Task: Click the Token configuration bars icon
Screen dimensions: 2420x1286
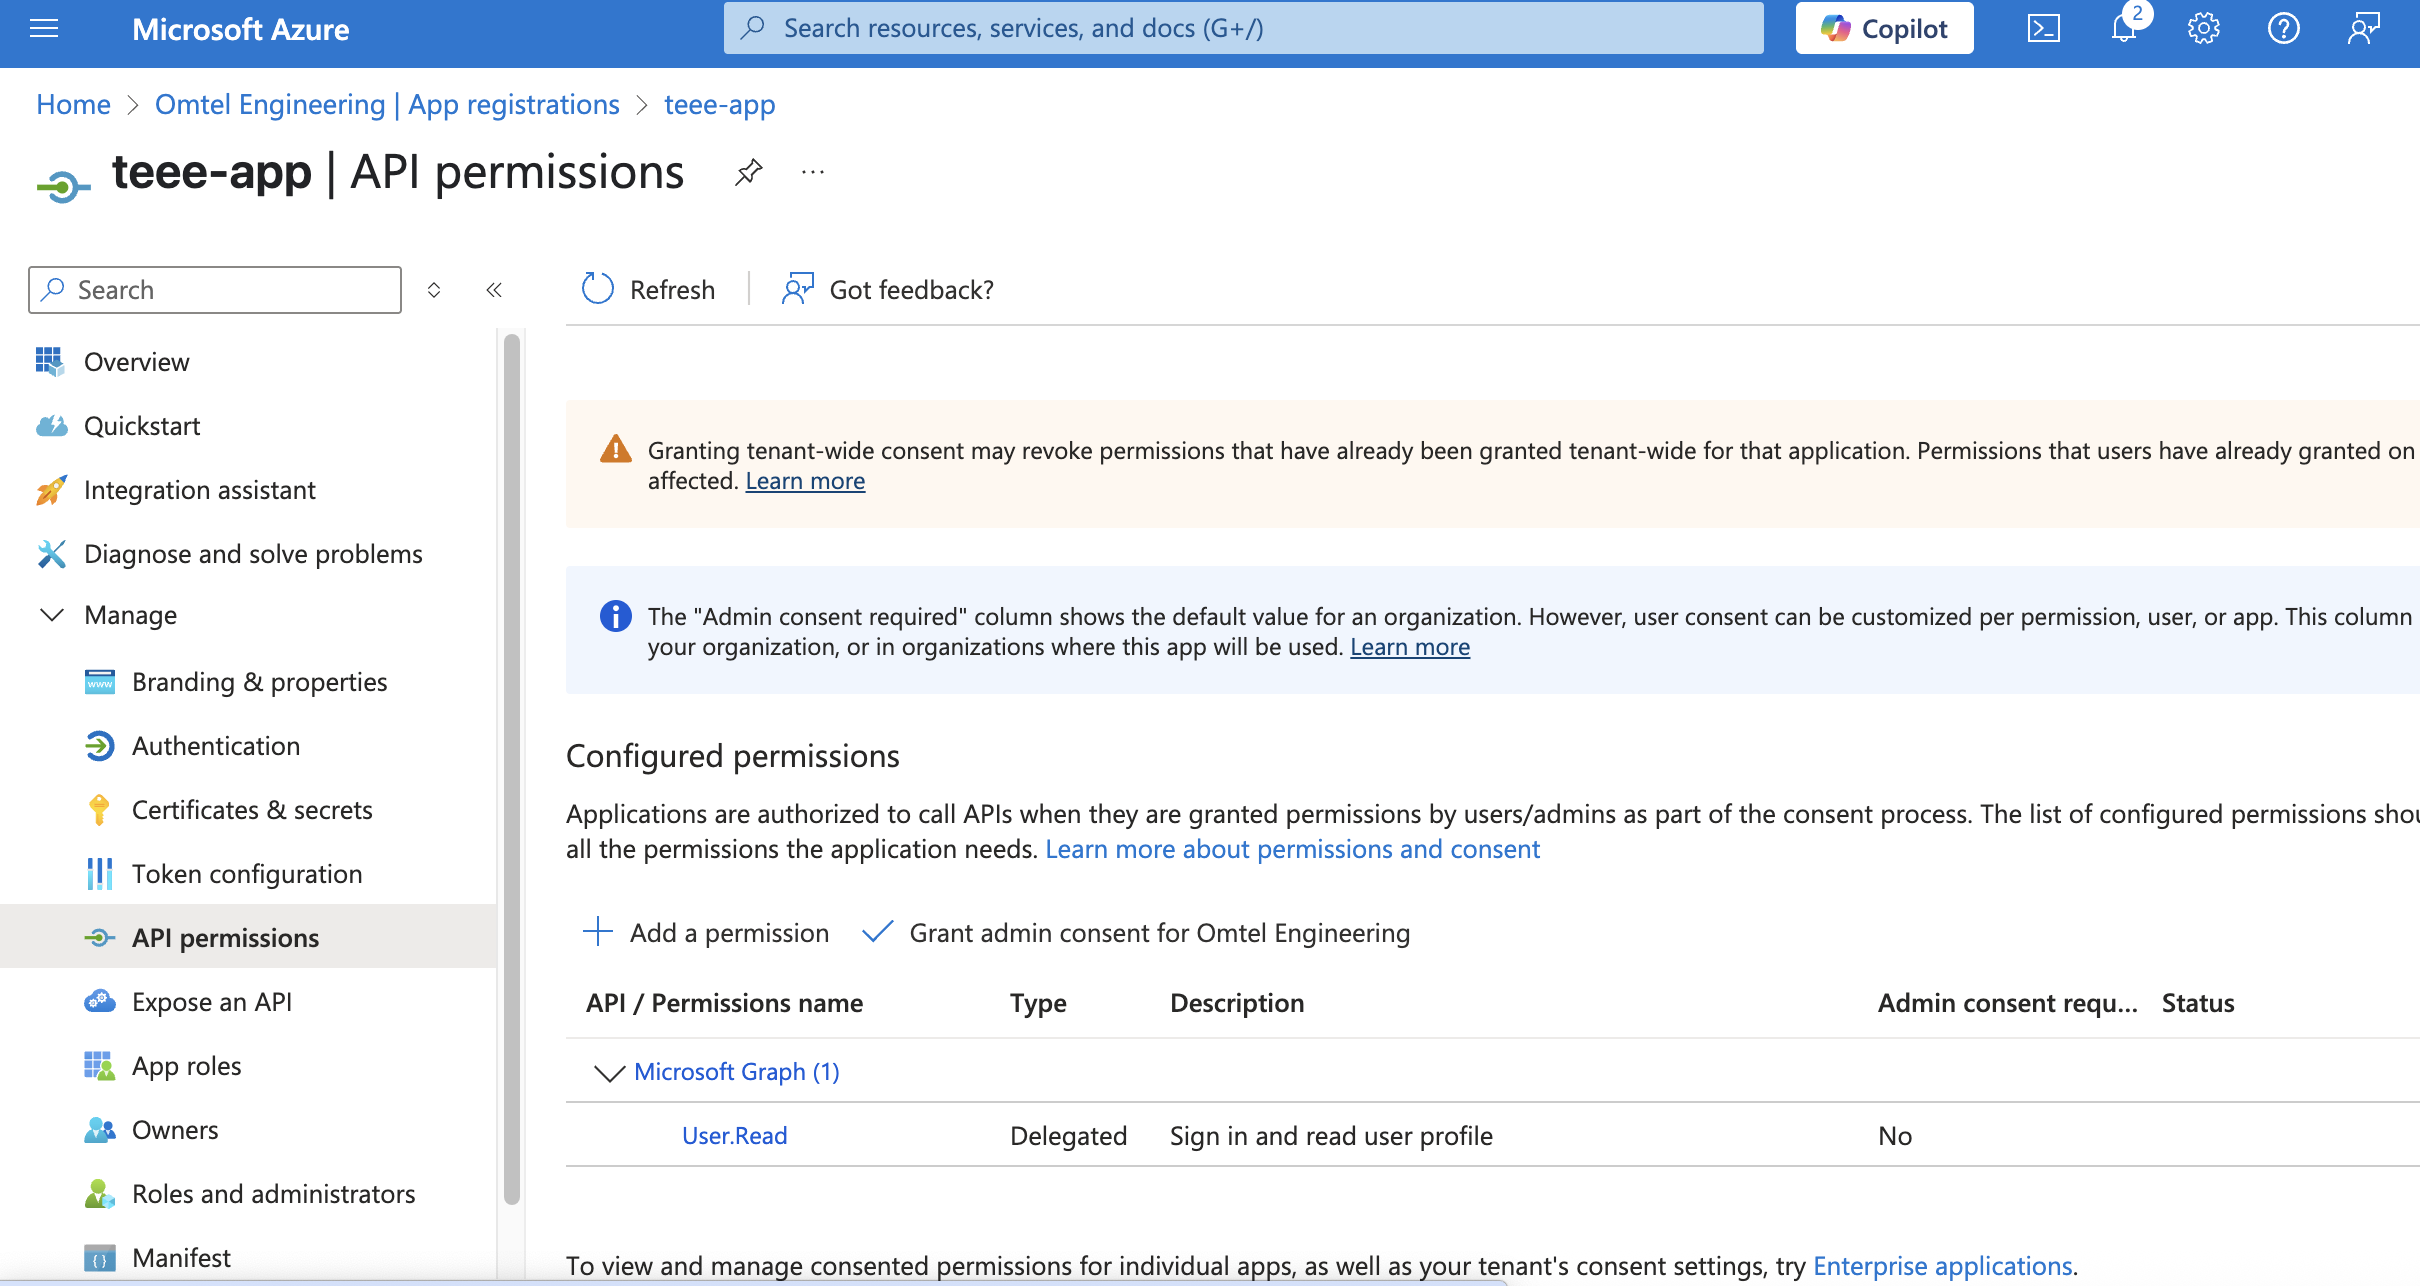Action: 99,873
